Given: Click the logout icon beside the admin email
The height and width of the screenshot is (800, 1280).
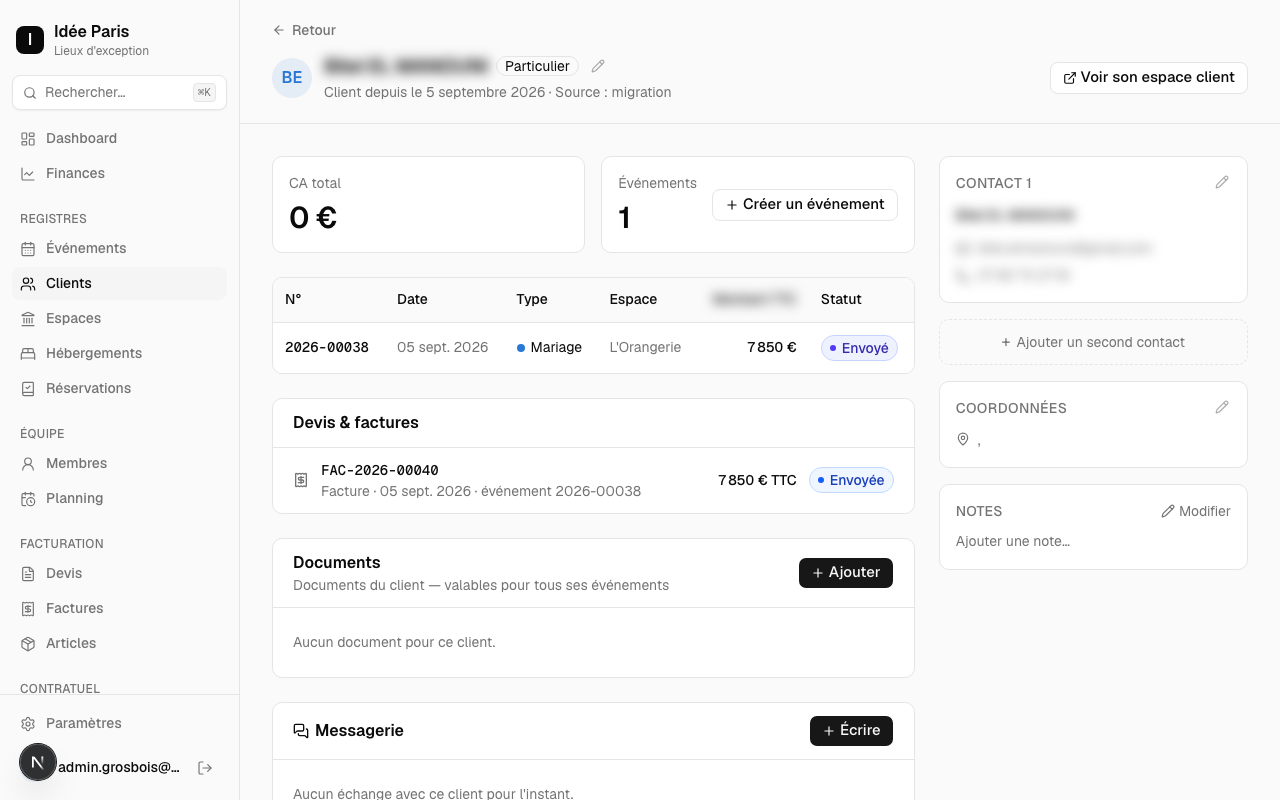Looking at the screenshot, I should (205, 768).
